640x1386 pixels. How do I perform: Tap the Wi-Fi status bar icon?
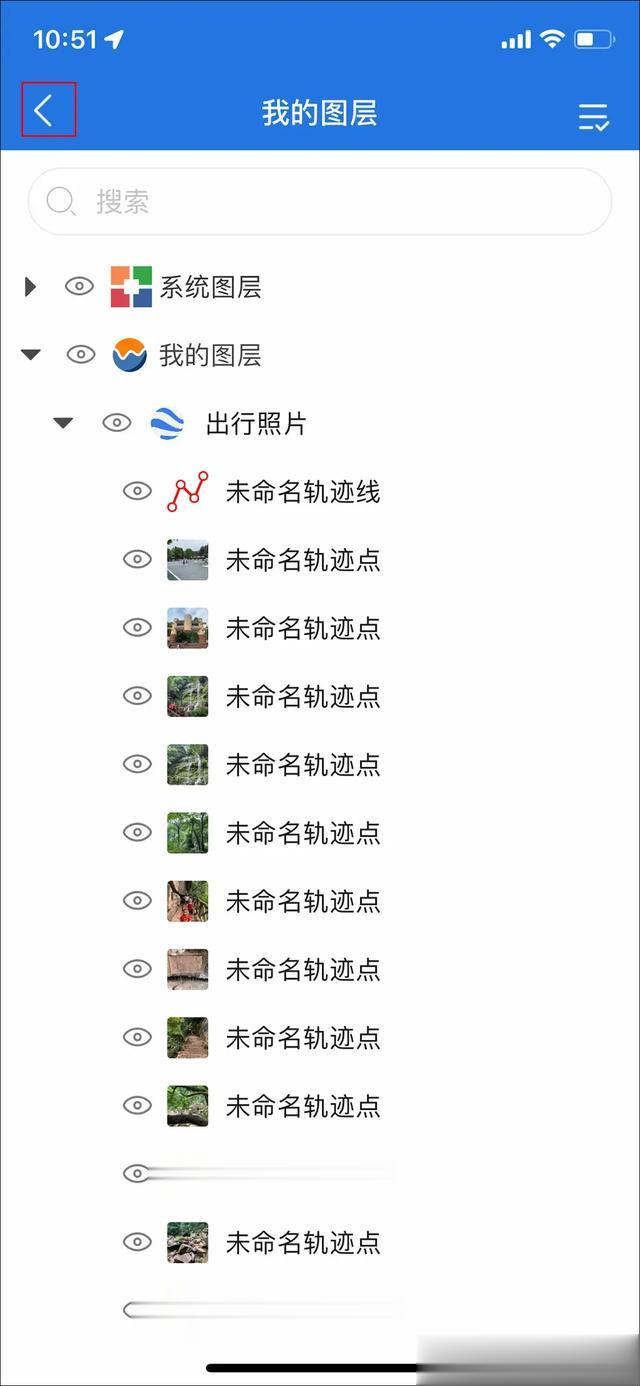pyautogui.click(x=552, y=39)
